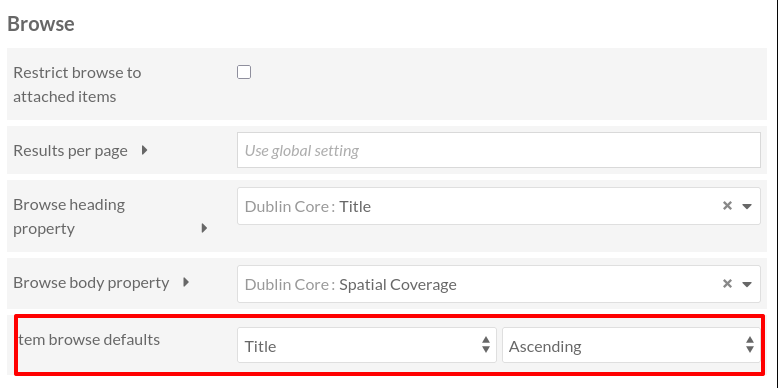Open the Ascending sort order select box
This screenshot has height=388, width=778.
click(631, 345)
